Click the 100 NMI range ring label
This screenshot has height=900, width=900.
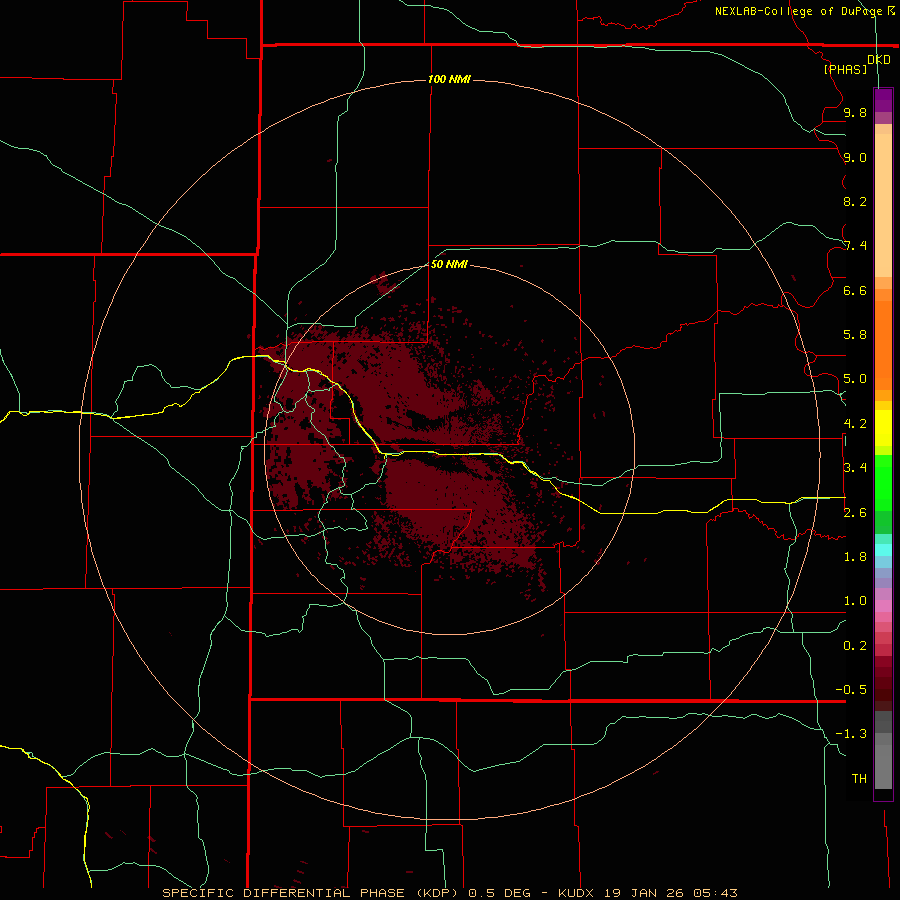(449, 79)
